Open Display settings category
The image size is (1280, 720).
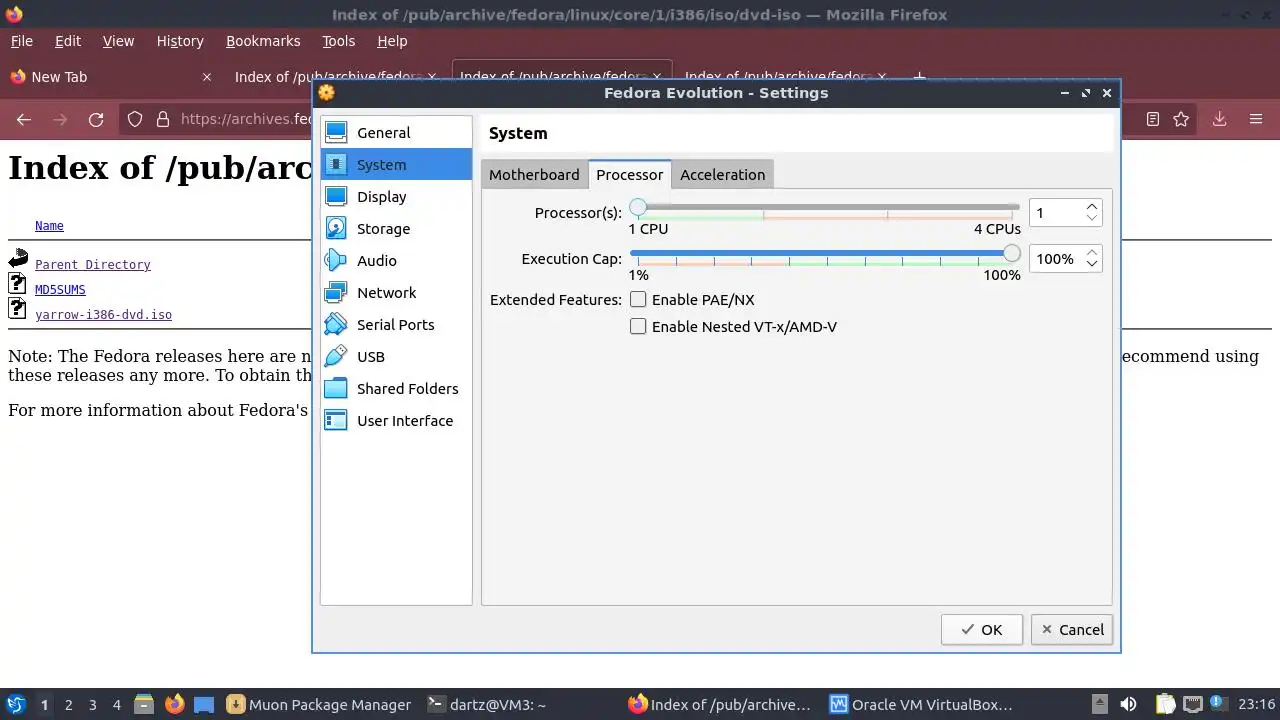pyautogui.click(x=396, y=196)
